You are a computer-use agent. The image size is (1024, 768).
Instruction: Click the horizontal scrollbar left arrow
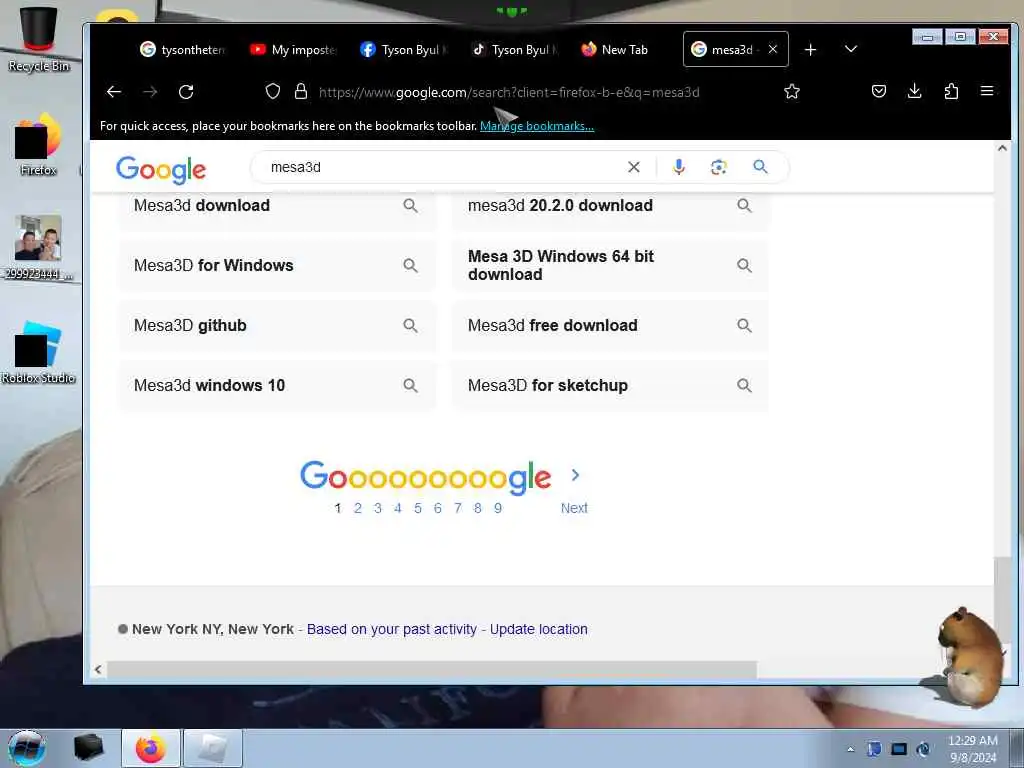tap(98, 669)
